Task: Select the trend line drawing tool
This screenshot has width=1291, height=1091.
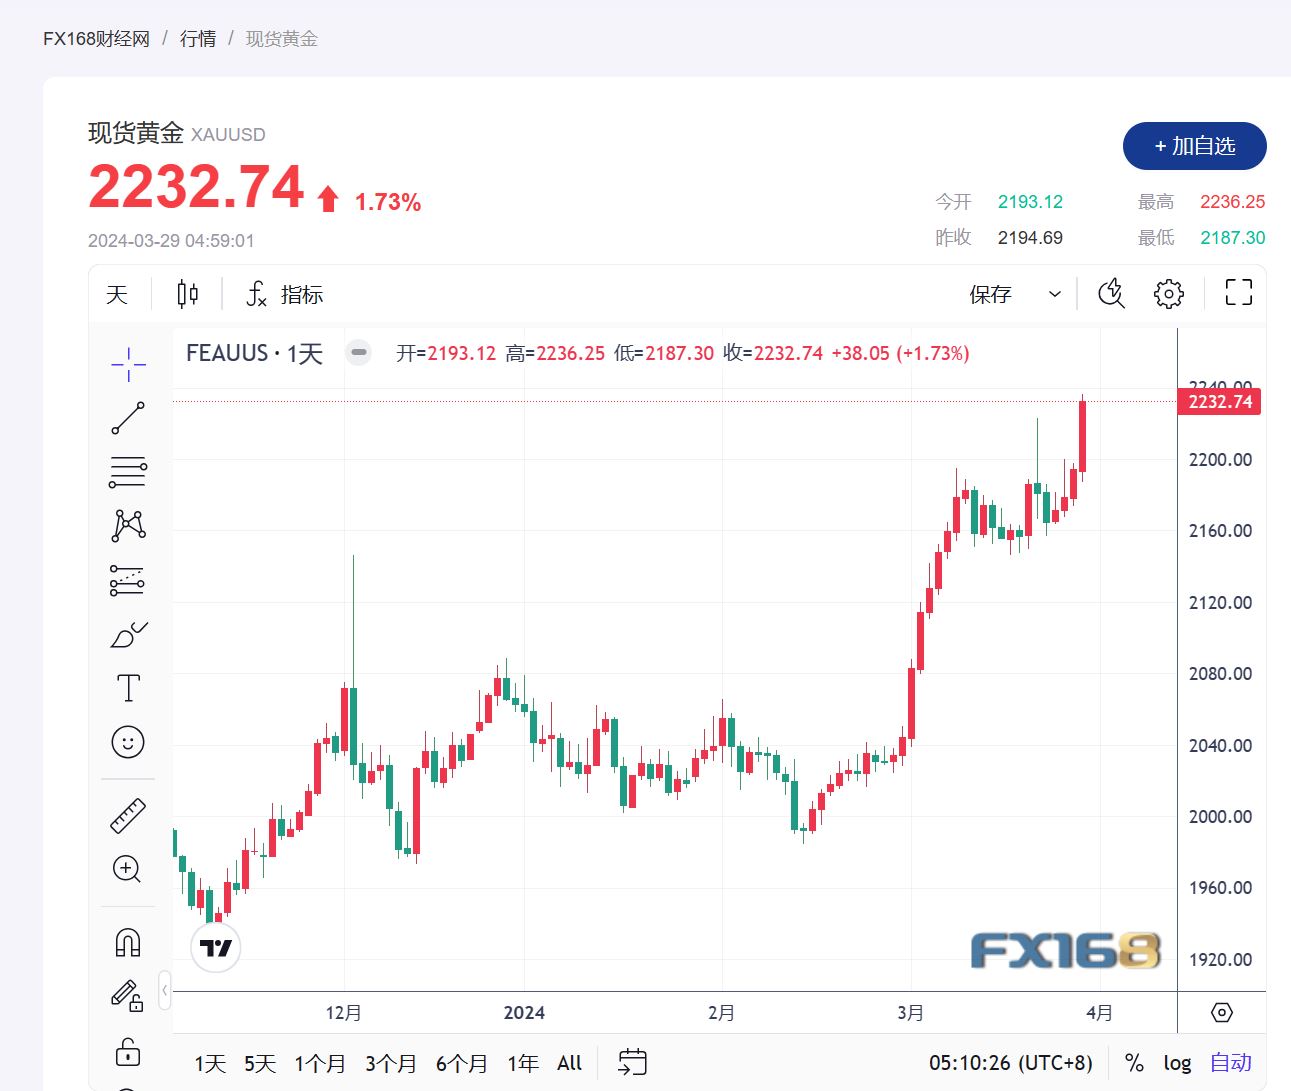Action: [x=127, y=418]
